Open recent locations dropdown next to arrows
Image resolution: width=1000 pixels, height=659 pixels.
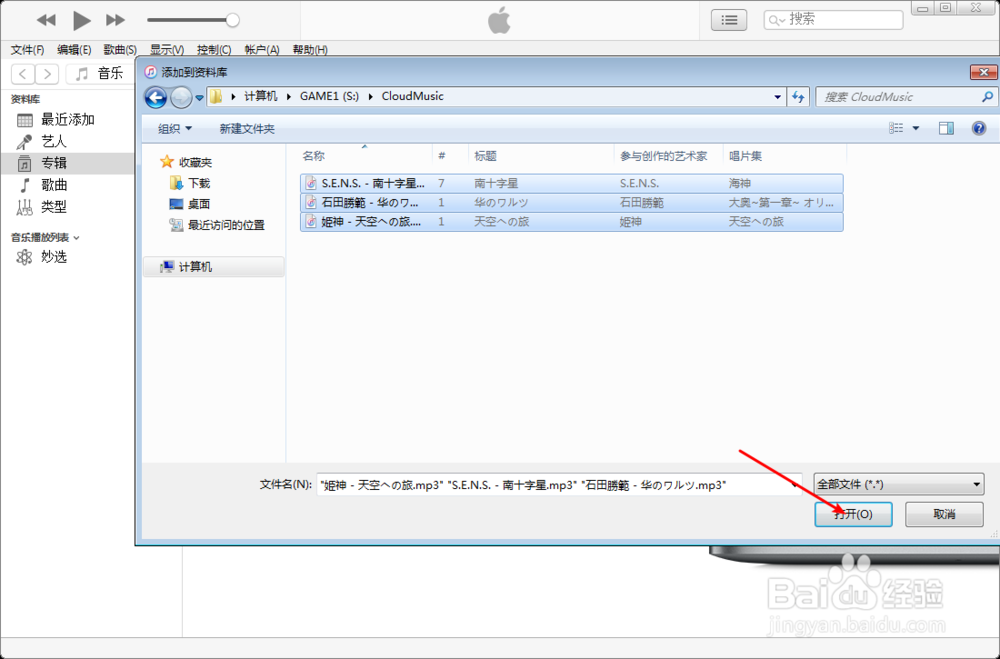[199, 98]
